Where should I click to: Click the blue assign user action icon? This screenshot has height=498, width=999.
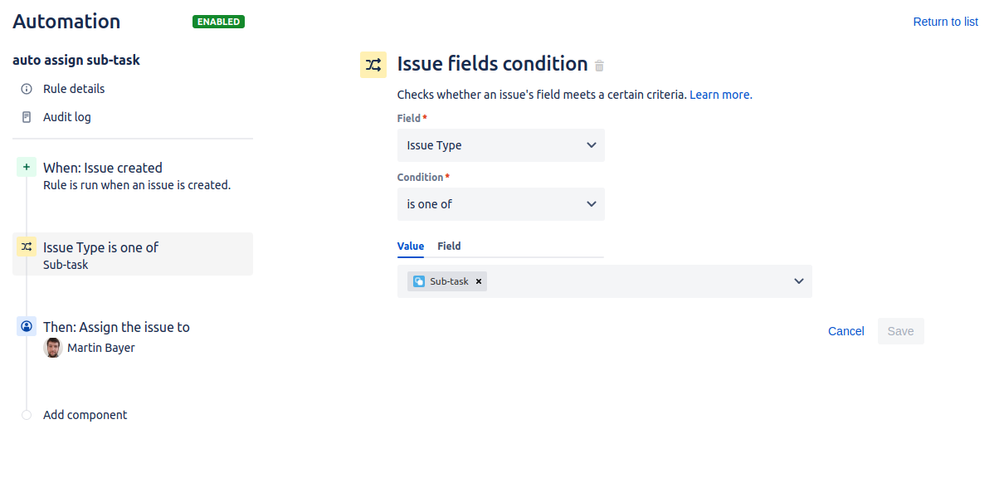coord(26,326)
